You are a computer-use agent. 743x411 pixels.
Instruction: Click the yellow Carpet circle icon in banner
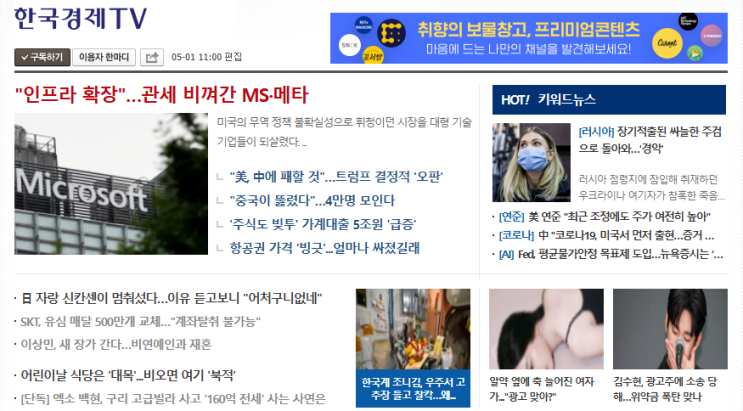667,43
